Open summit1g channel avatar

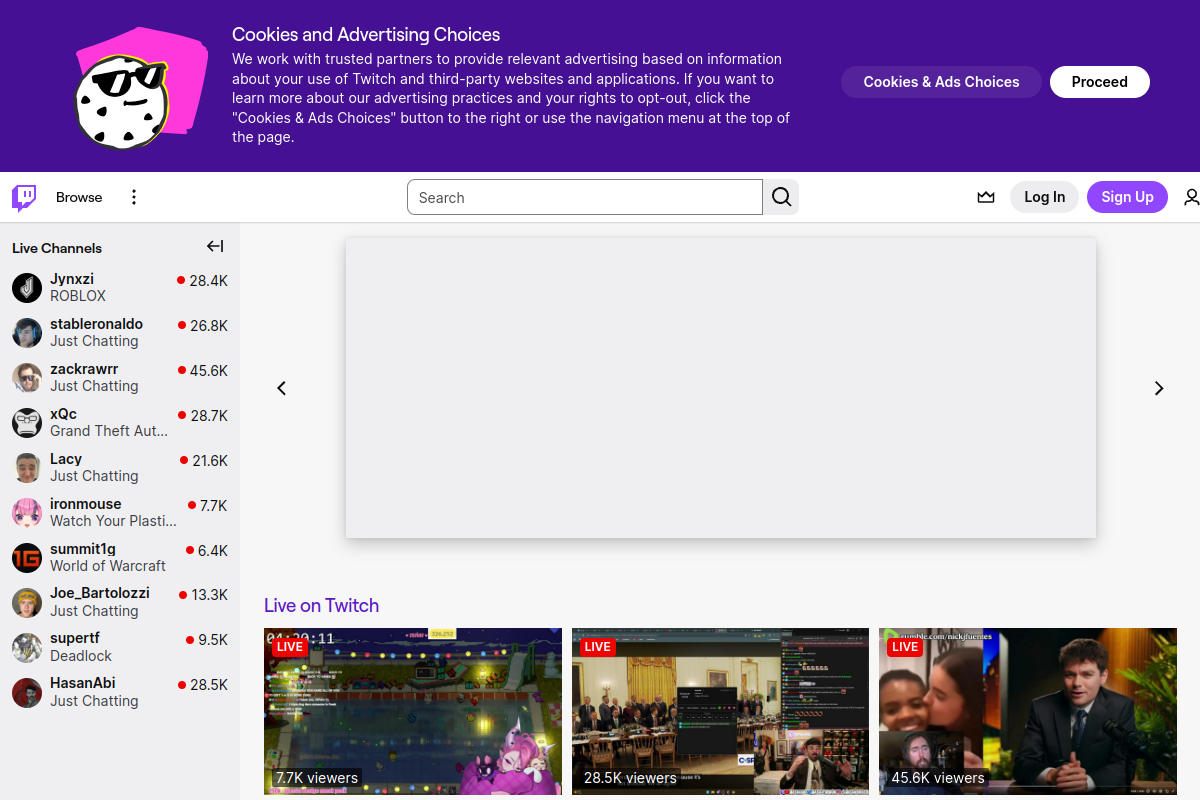[x=27, y=558]
